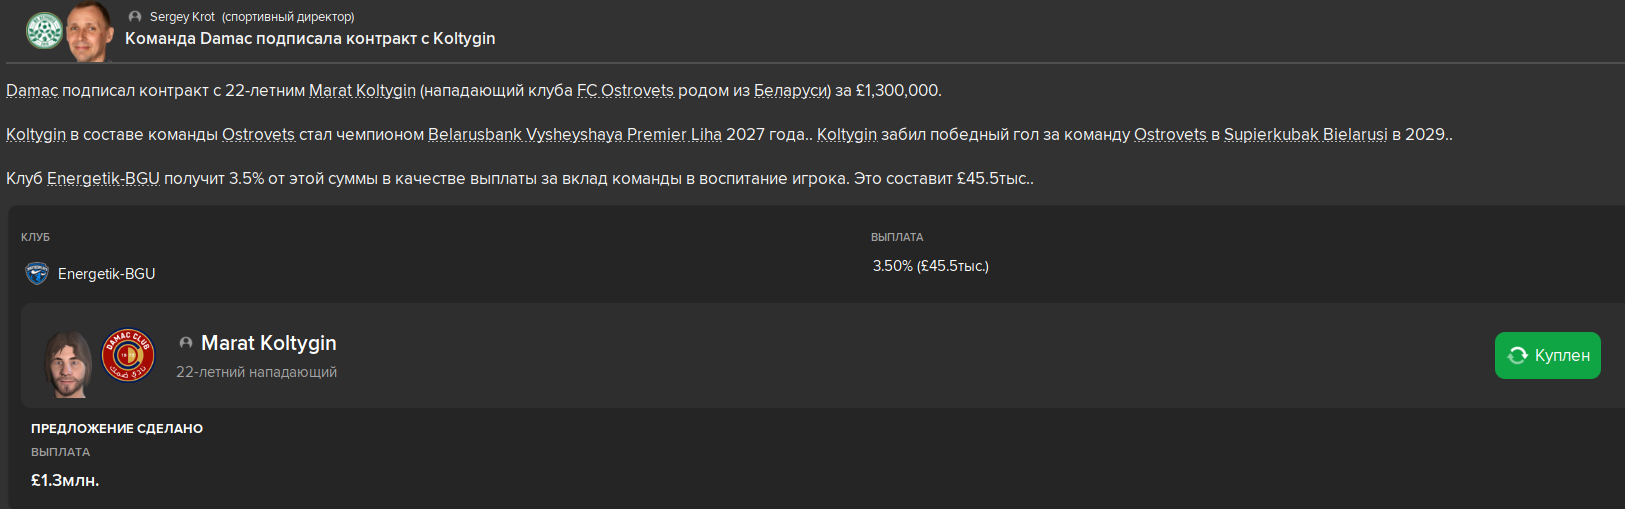This screenshot has width=1625, height=509.
Task: Click the Damac Club red badge
Action: point(128,356)
